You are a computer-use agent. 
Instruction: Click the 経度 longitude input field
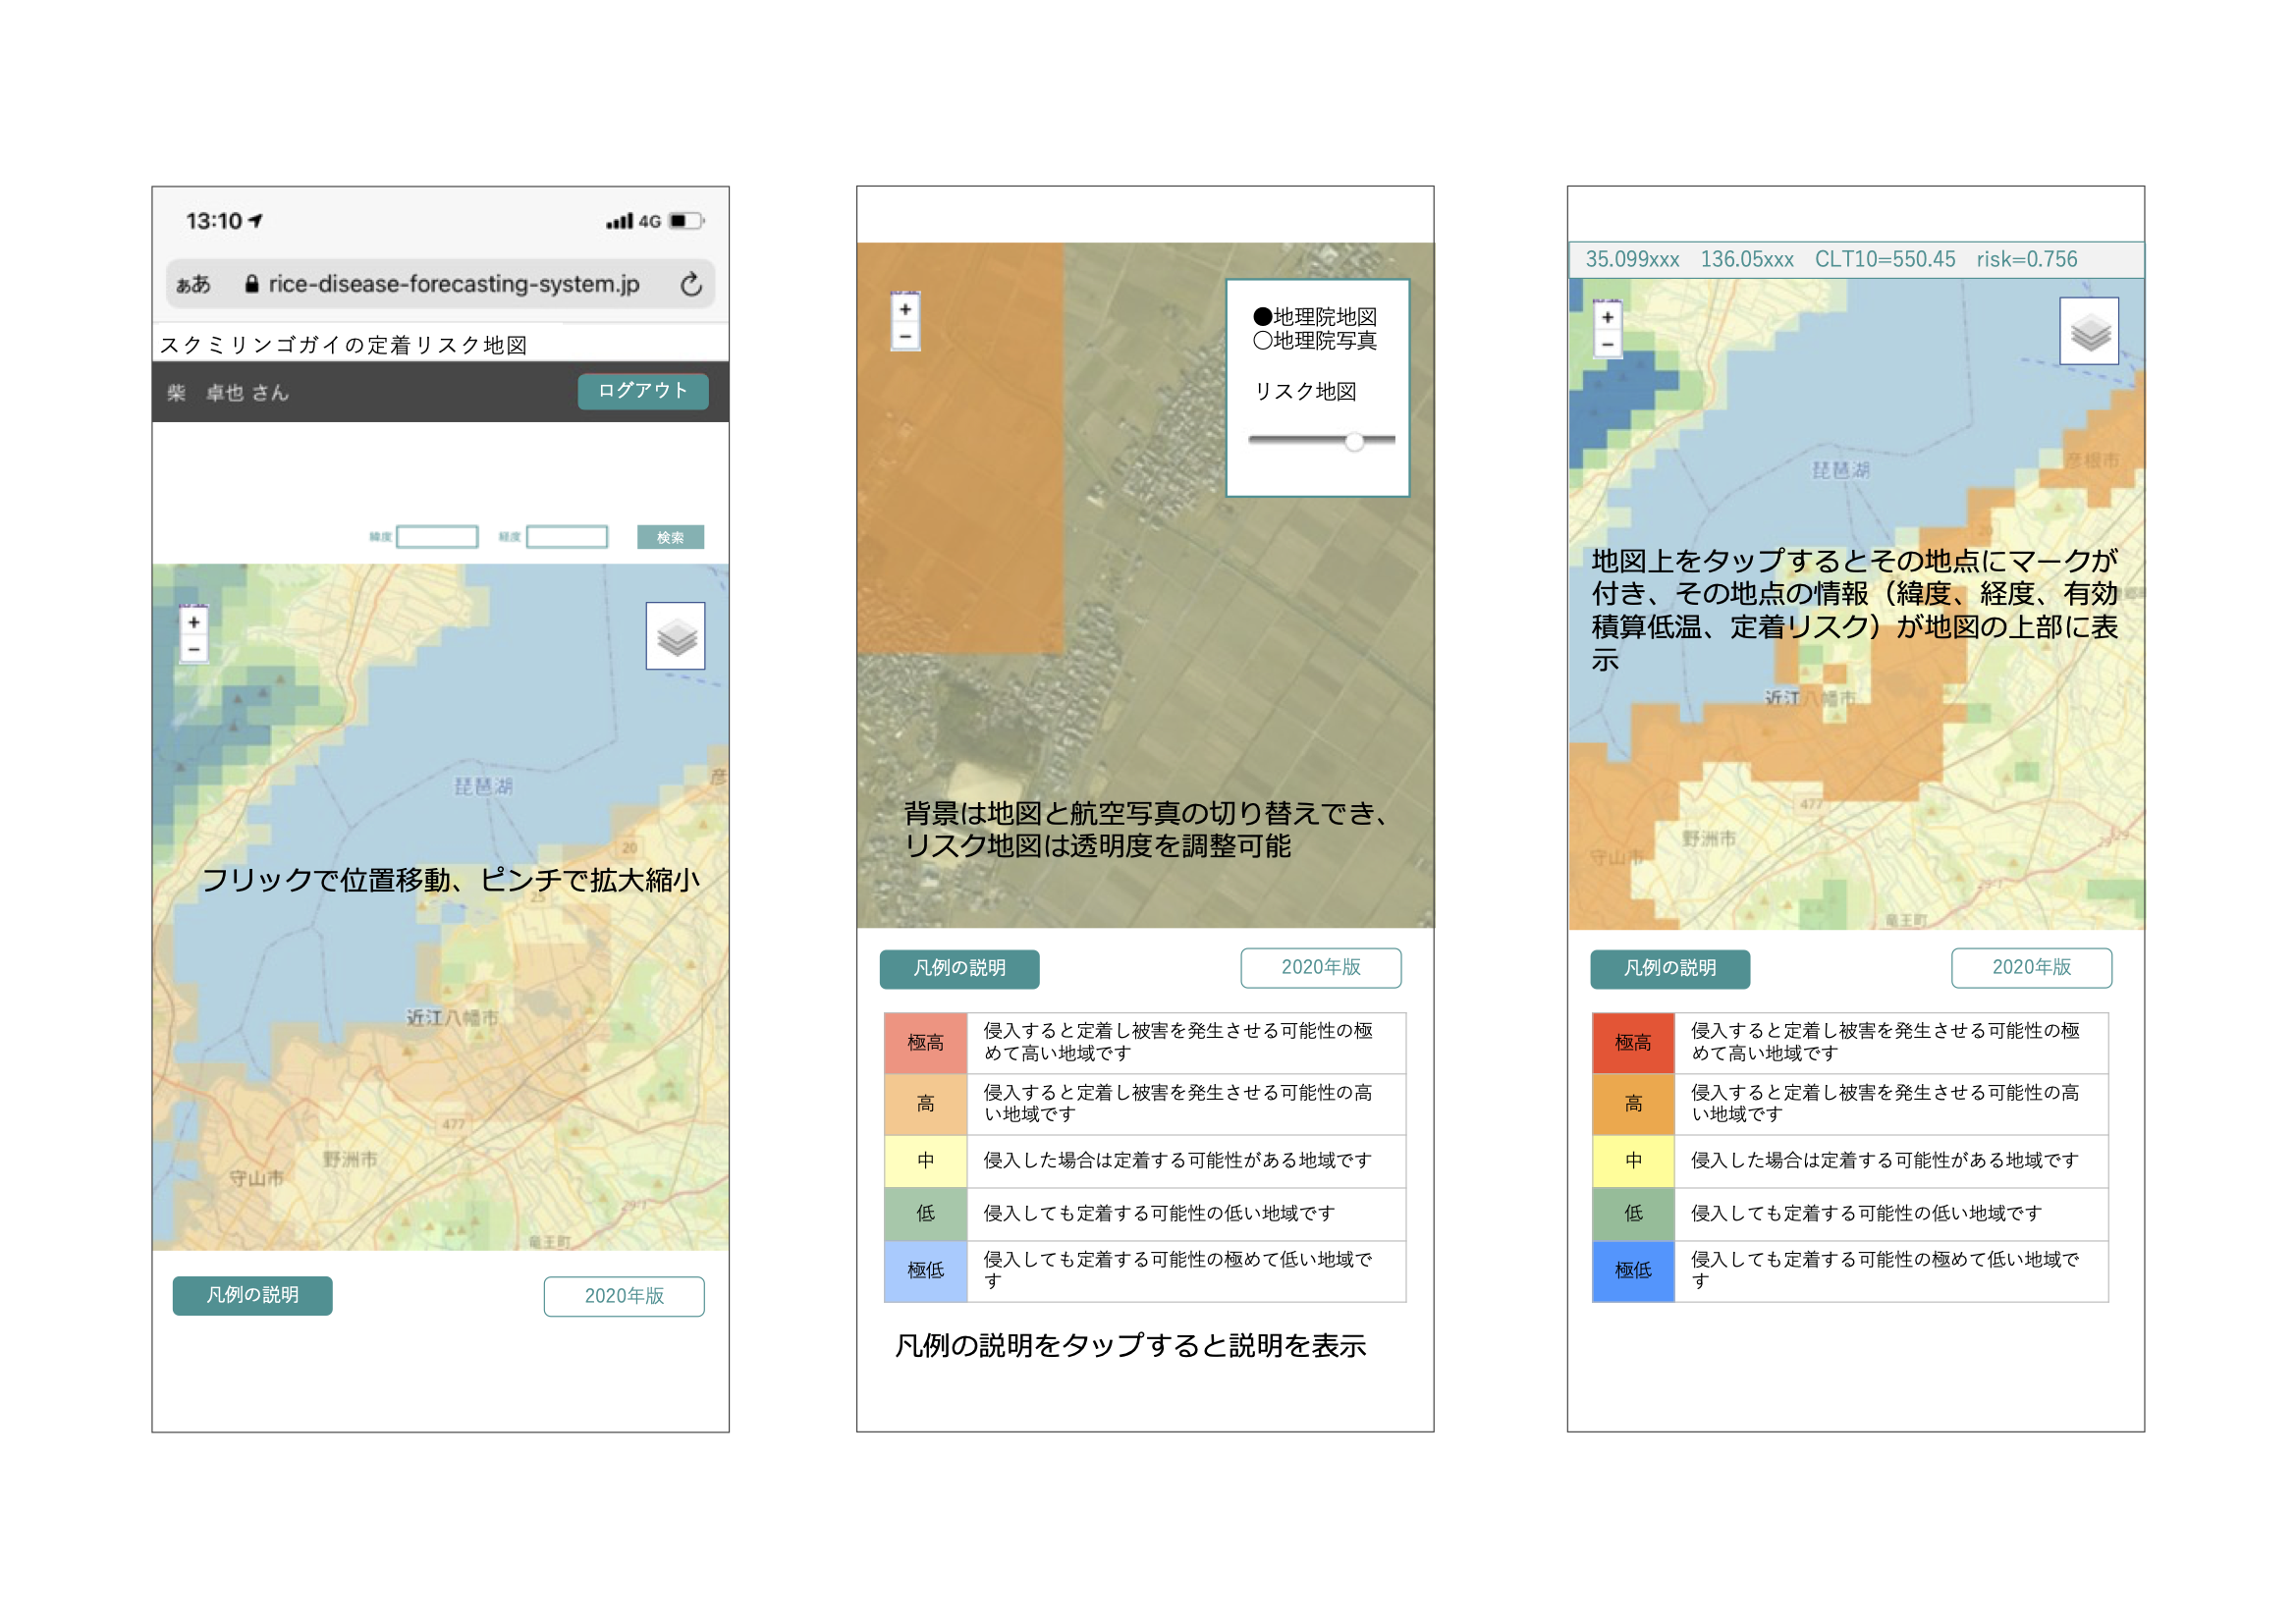click(566, 536)
